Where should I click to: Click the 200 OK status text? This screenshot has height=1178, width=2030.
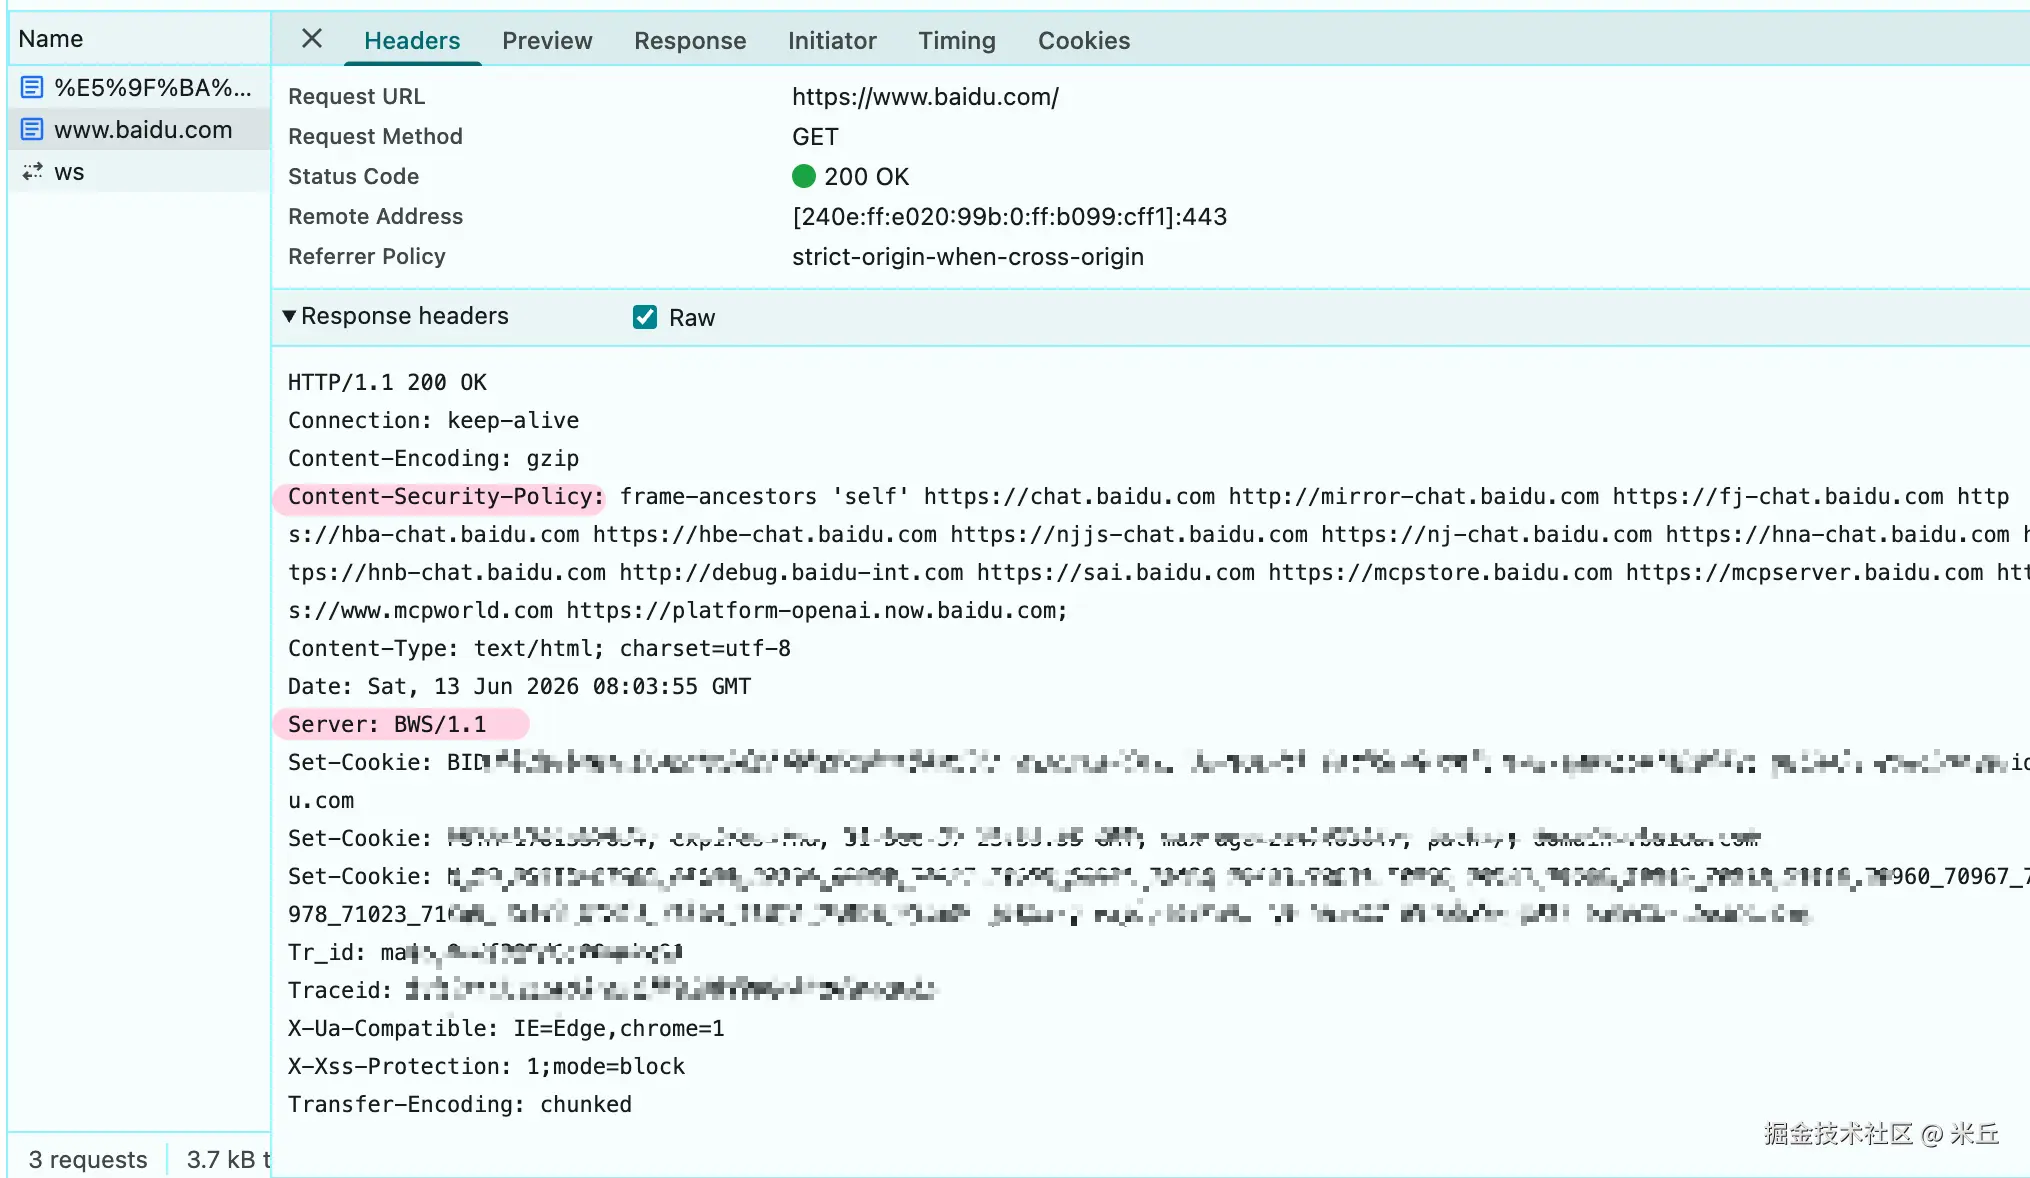click(866, 177)
